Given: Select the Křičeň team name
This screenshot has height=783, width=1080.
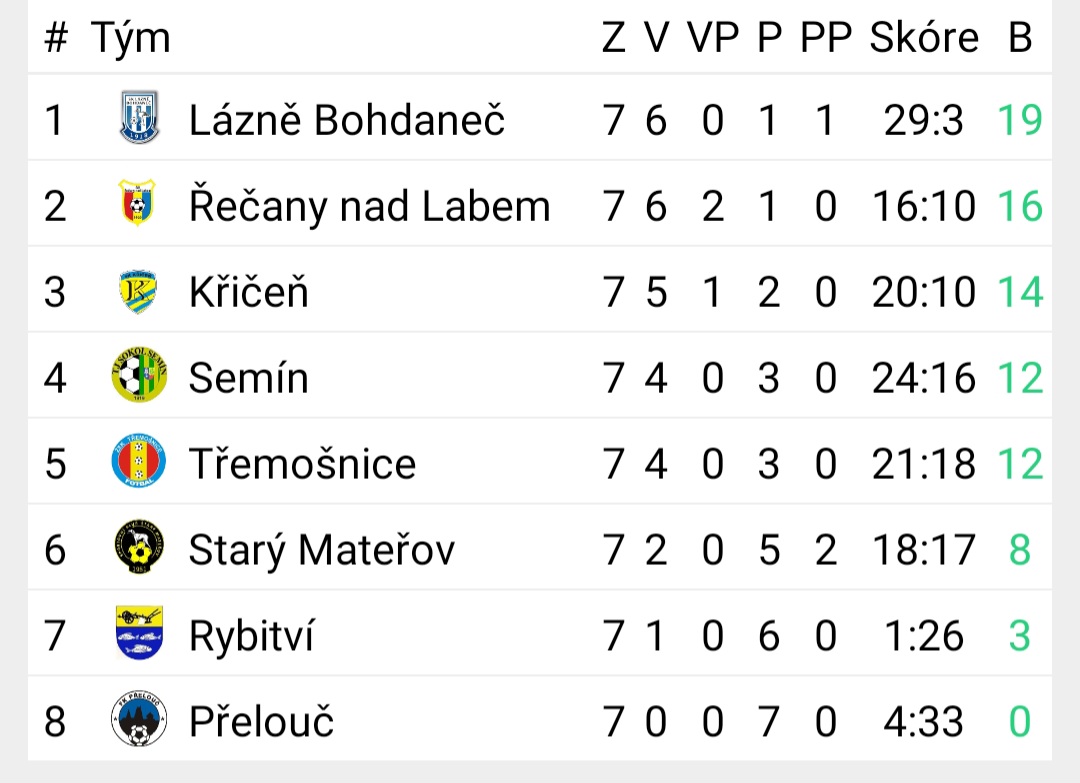Looking at the screenshot, I should pos(249,291).
